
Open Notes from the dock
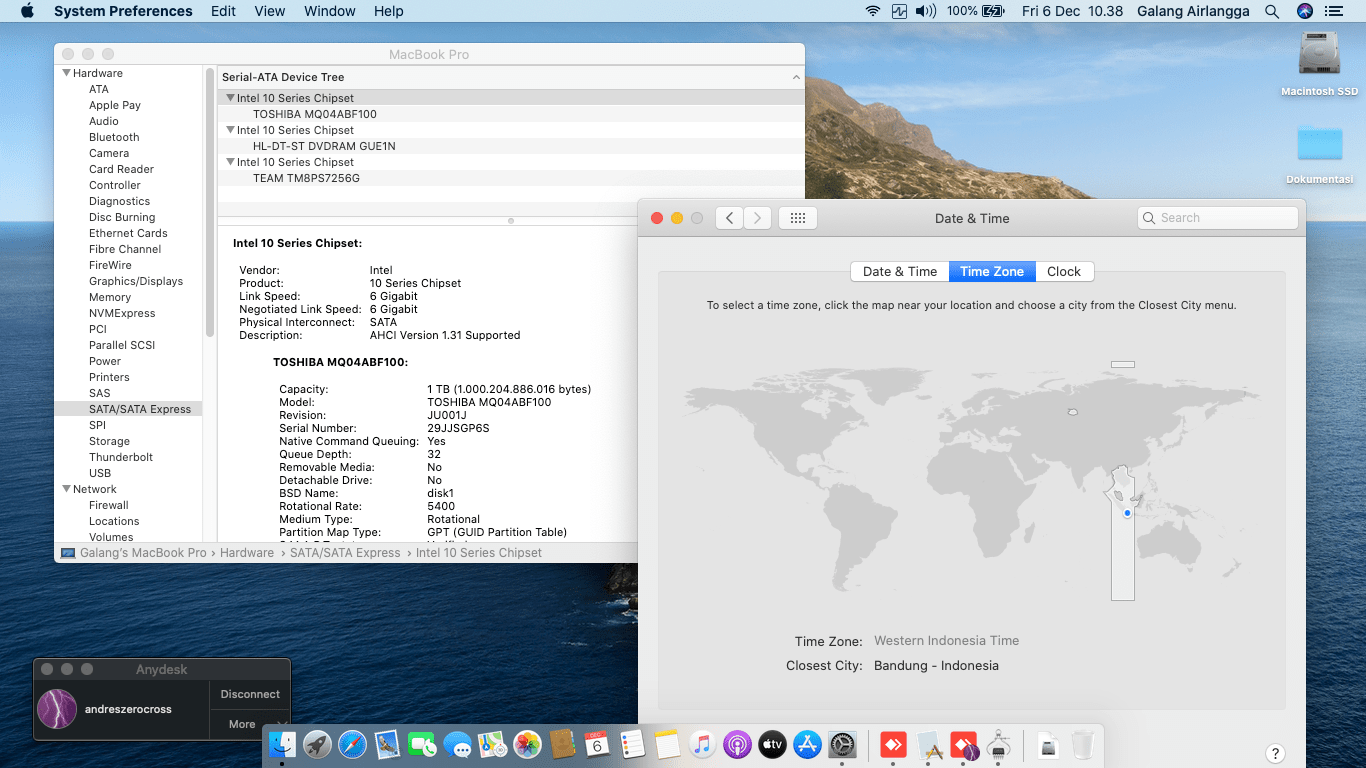click(x=667, y=744)
